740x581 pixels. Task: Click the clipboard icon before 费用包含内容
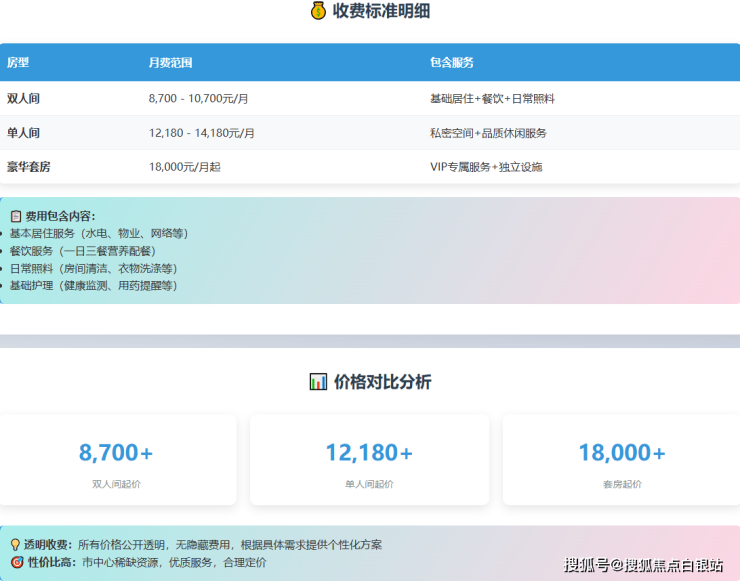pyautogui.click(x=15, y=216)
